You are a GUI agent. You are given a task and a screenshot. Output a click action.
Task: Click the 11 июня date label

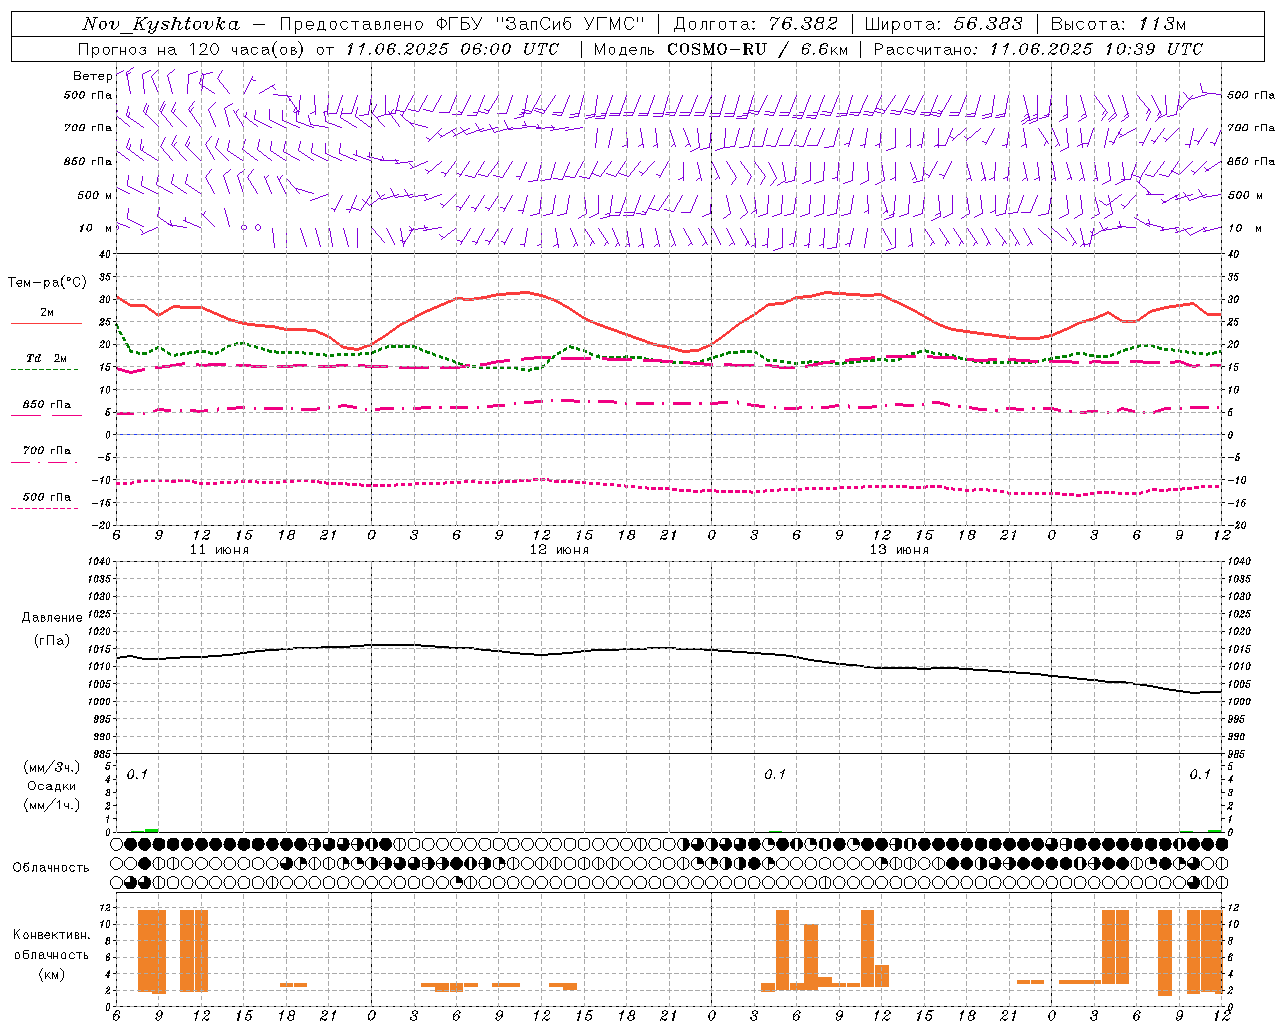219,550
